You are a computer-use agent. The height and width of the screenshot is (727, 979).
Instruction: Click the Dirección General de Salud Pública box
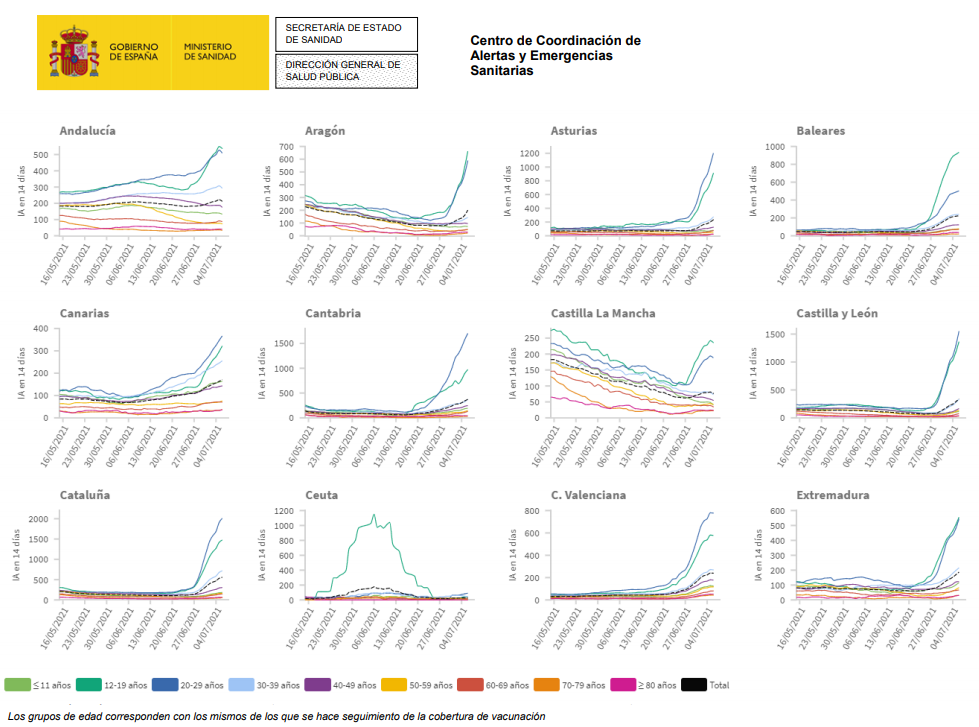pos(346,71)
